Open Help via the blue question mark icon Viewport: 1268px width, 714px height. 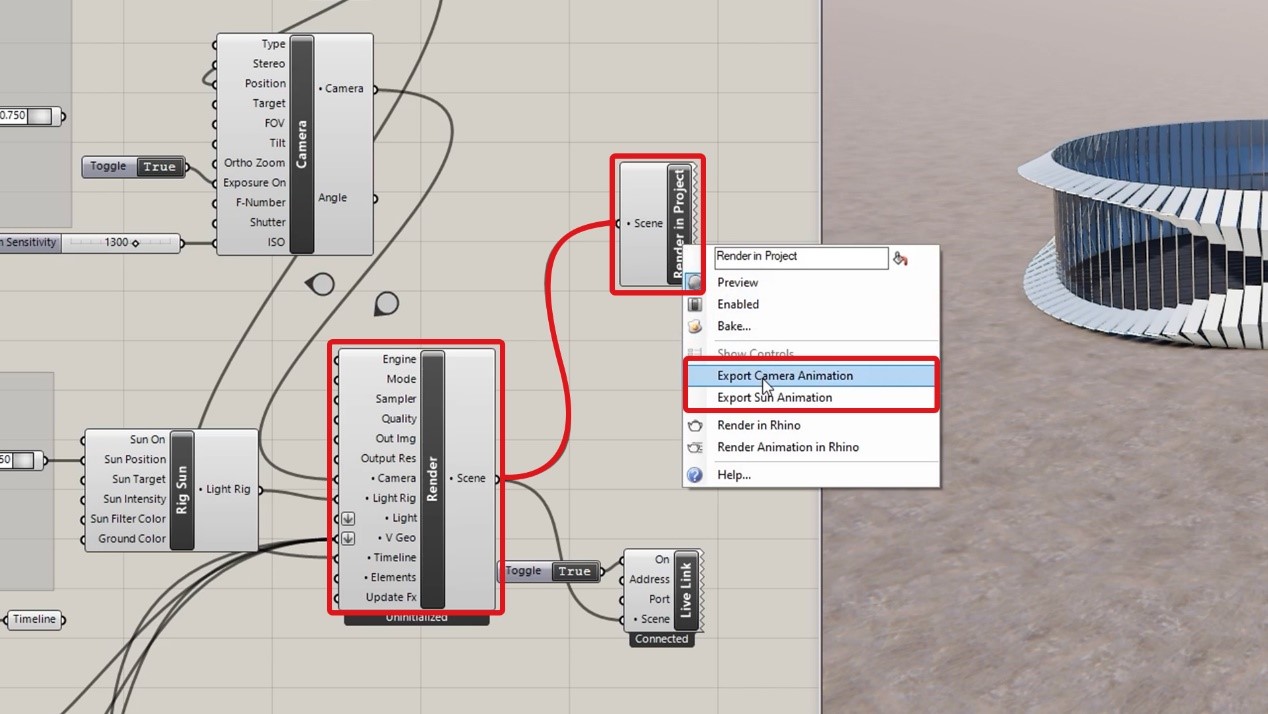point(695,475)
